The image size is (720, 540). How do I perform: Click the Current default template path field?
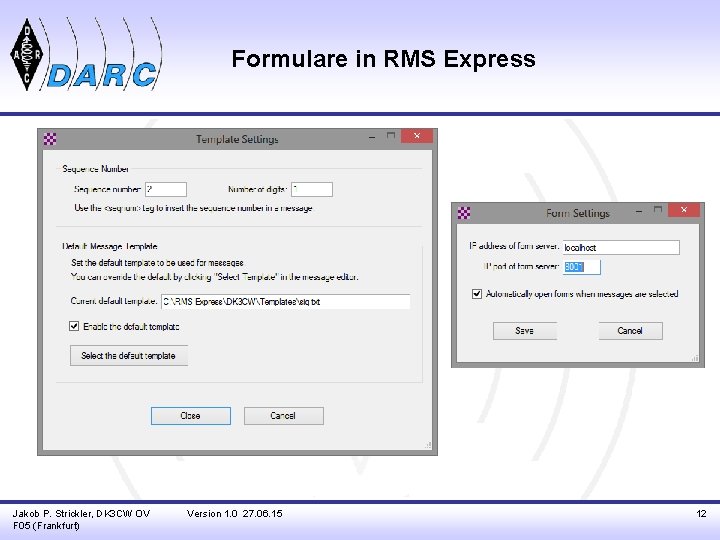tap(286, 302)
